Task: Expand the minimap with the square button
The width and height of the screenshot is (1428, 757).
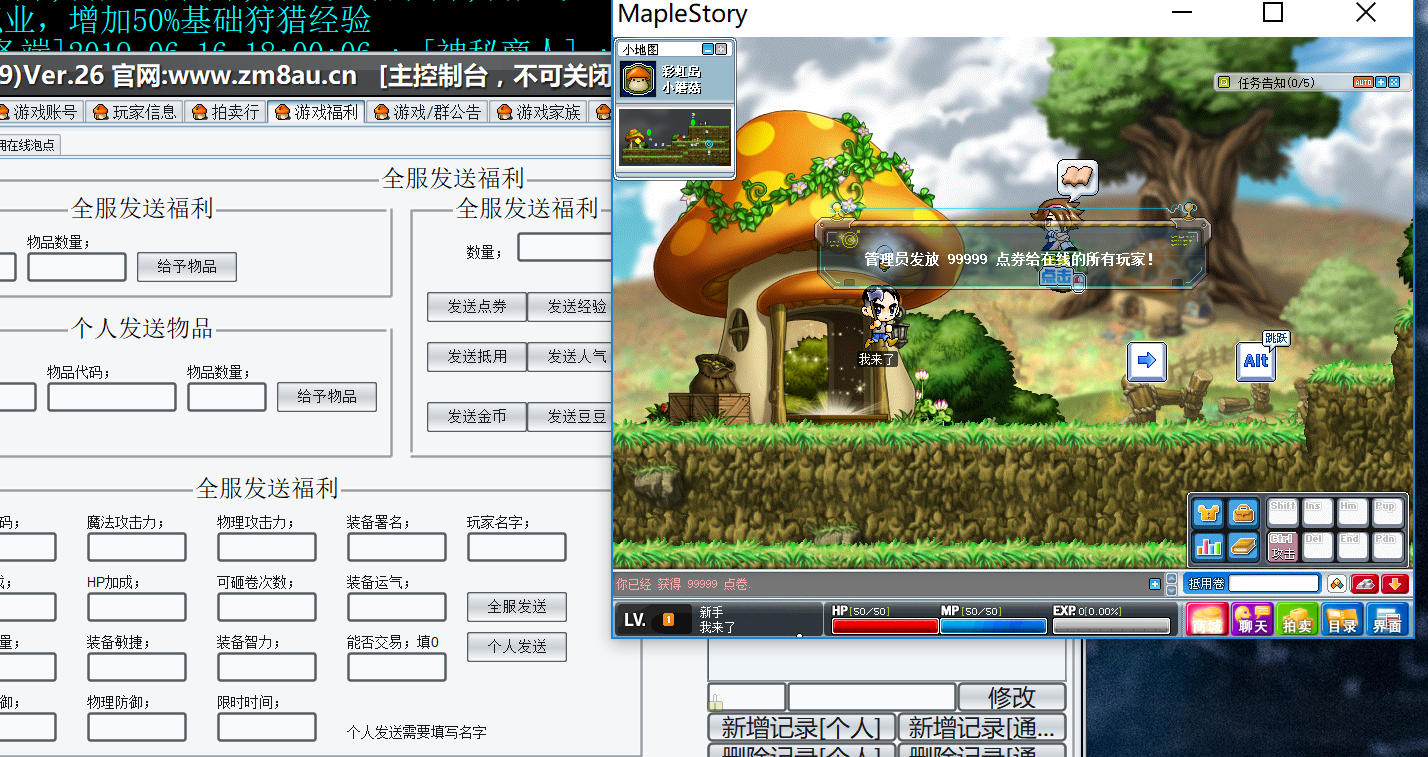Action: pos(721,49)
